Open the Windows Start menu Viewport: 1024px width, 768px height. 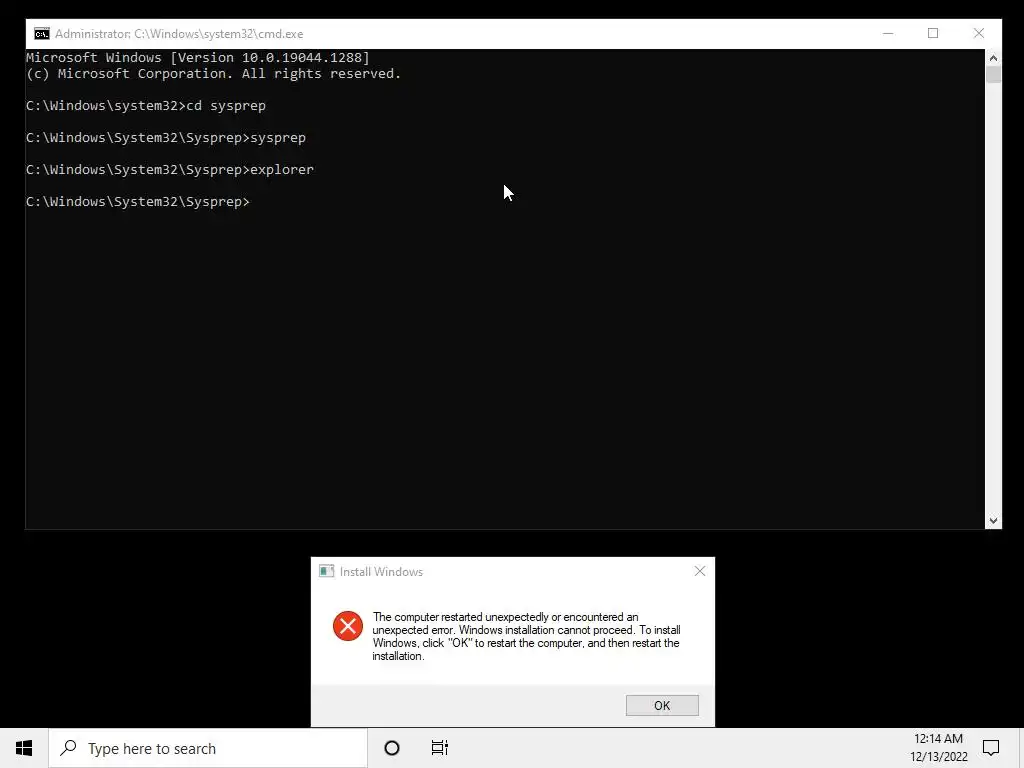tap(24, 748)
